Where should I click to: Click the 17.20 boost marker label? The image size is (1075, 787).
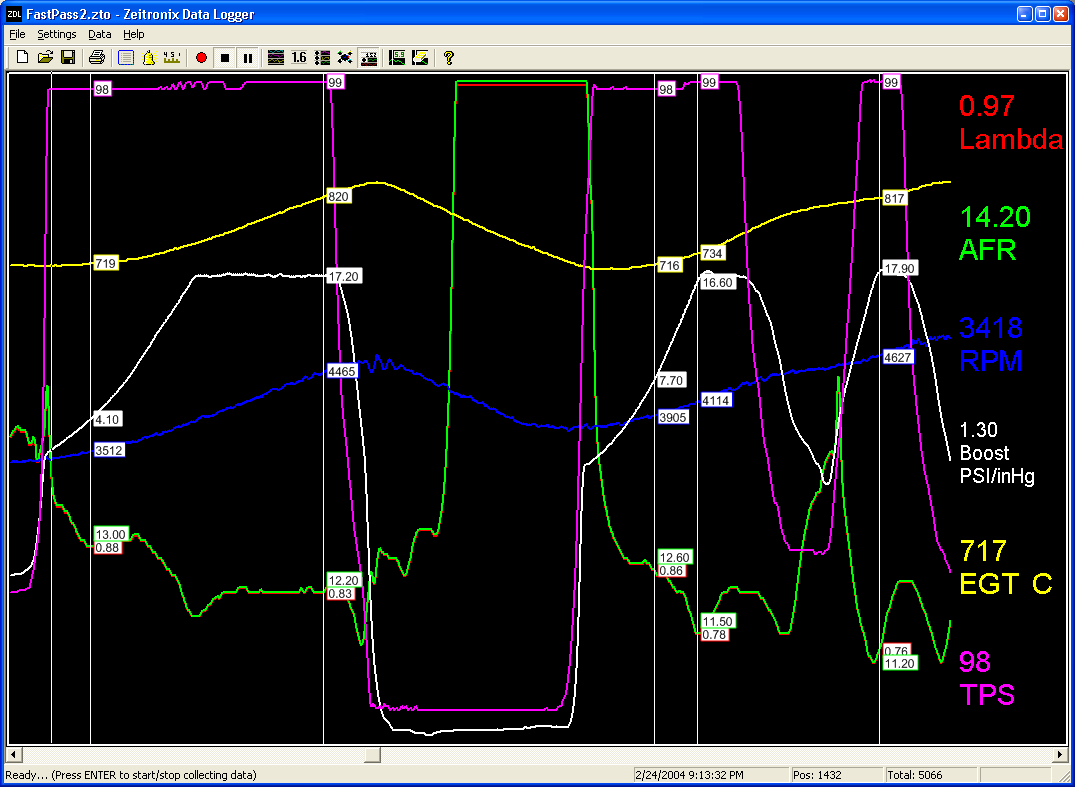(344, 276)
